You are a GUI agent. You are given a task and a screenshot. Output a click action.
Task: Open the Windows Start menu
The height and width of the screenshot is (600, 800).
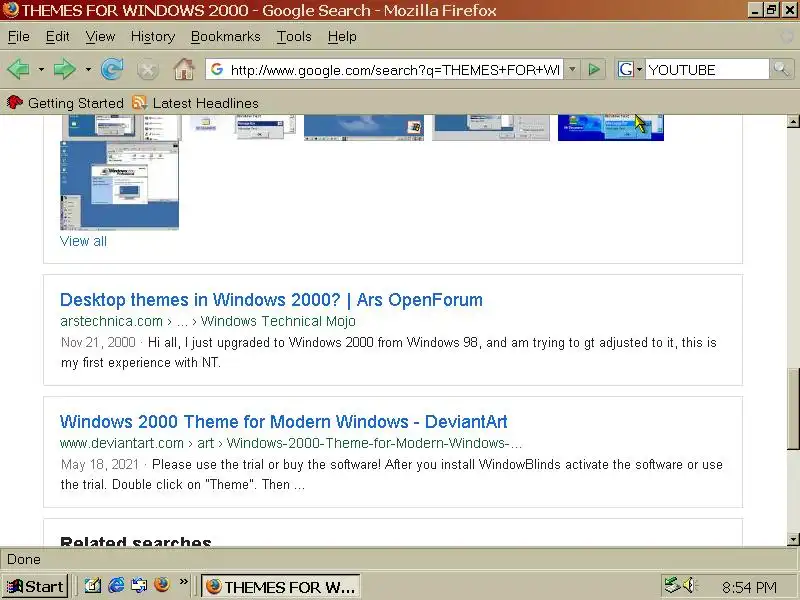35,587
